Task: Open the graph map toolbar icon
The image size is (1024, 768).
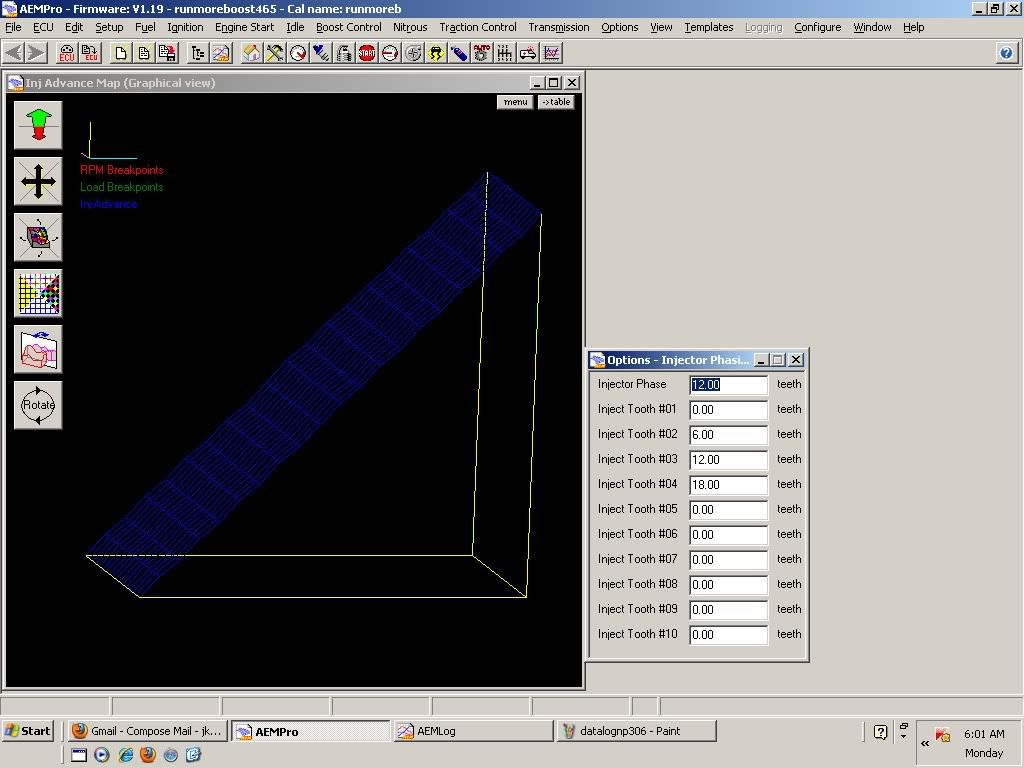Action: point(221,53)
